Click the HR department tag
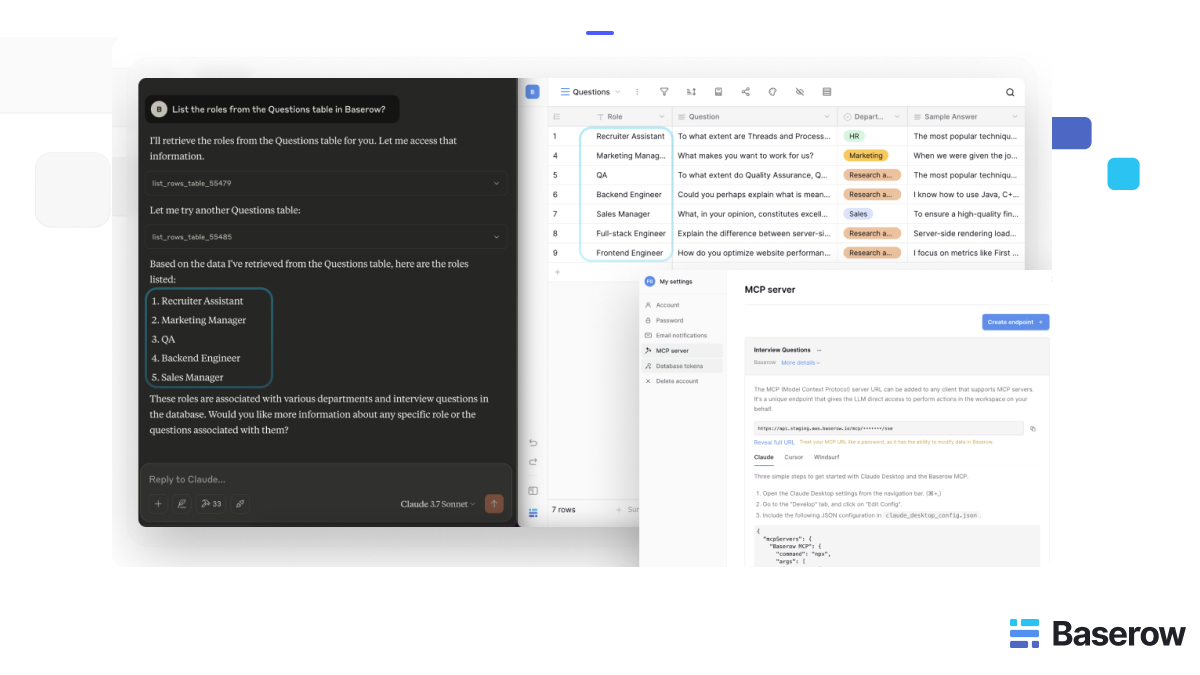This screenshot has height=675, width=1200. pos(854,136)
